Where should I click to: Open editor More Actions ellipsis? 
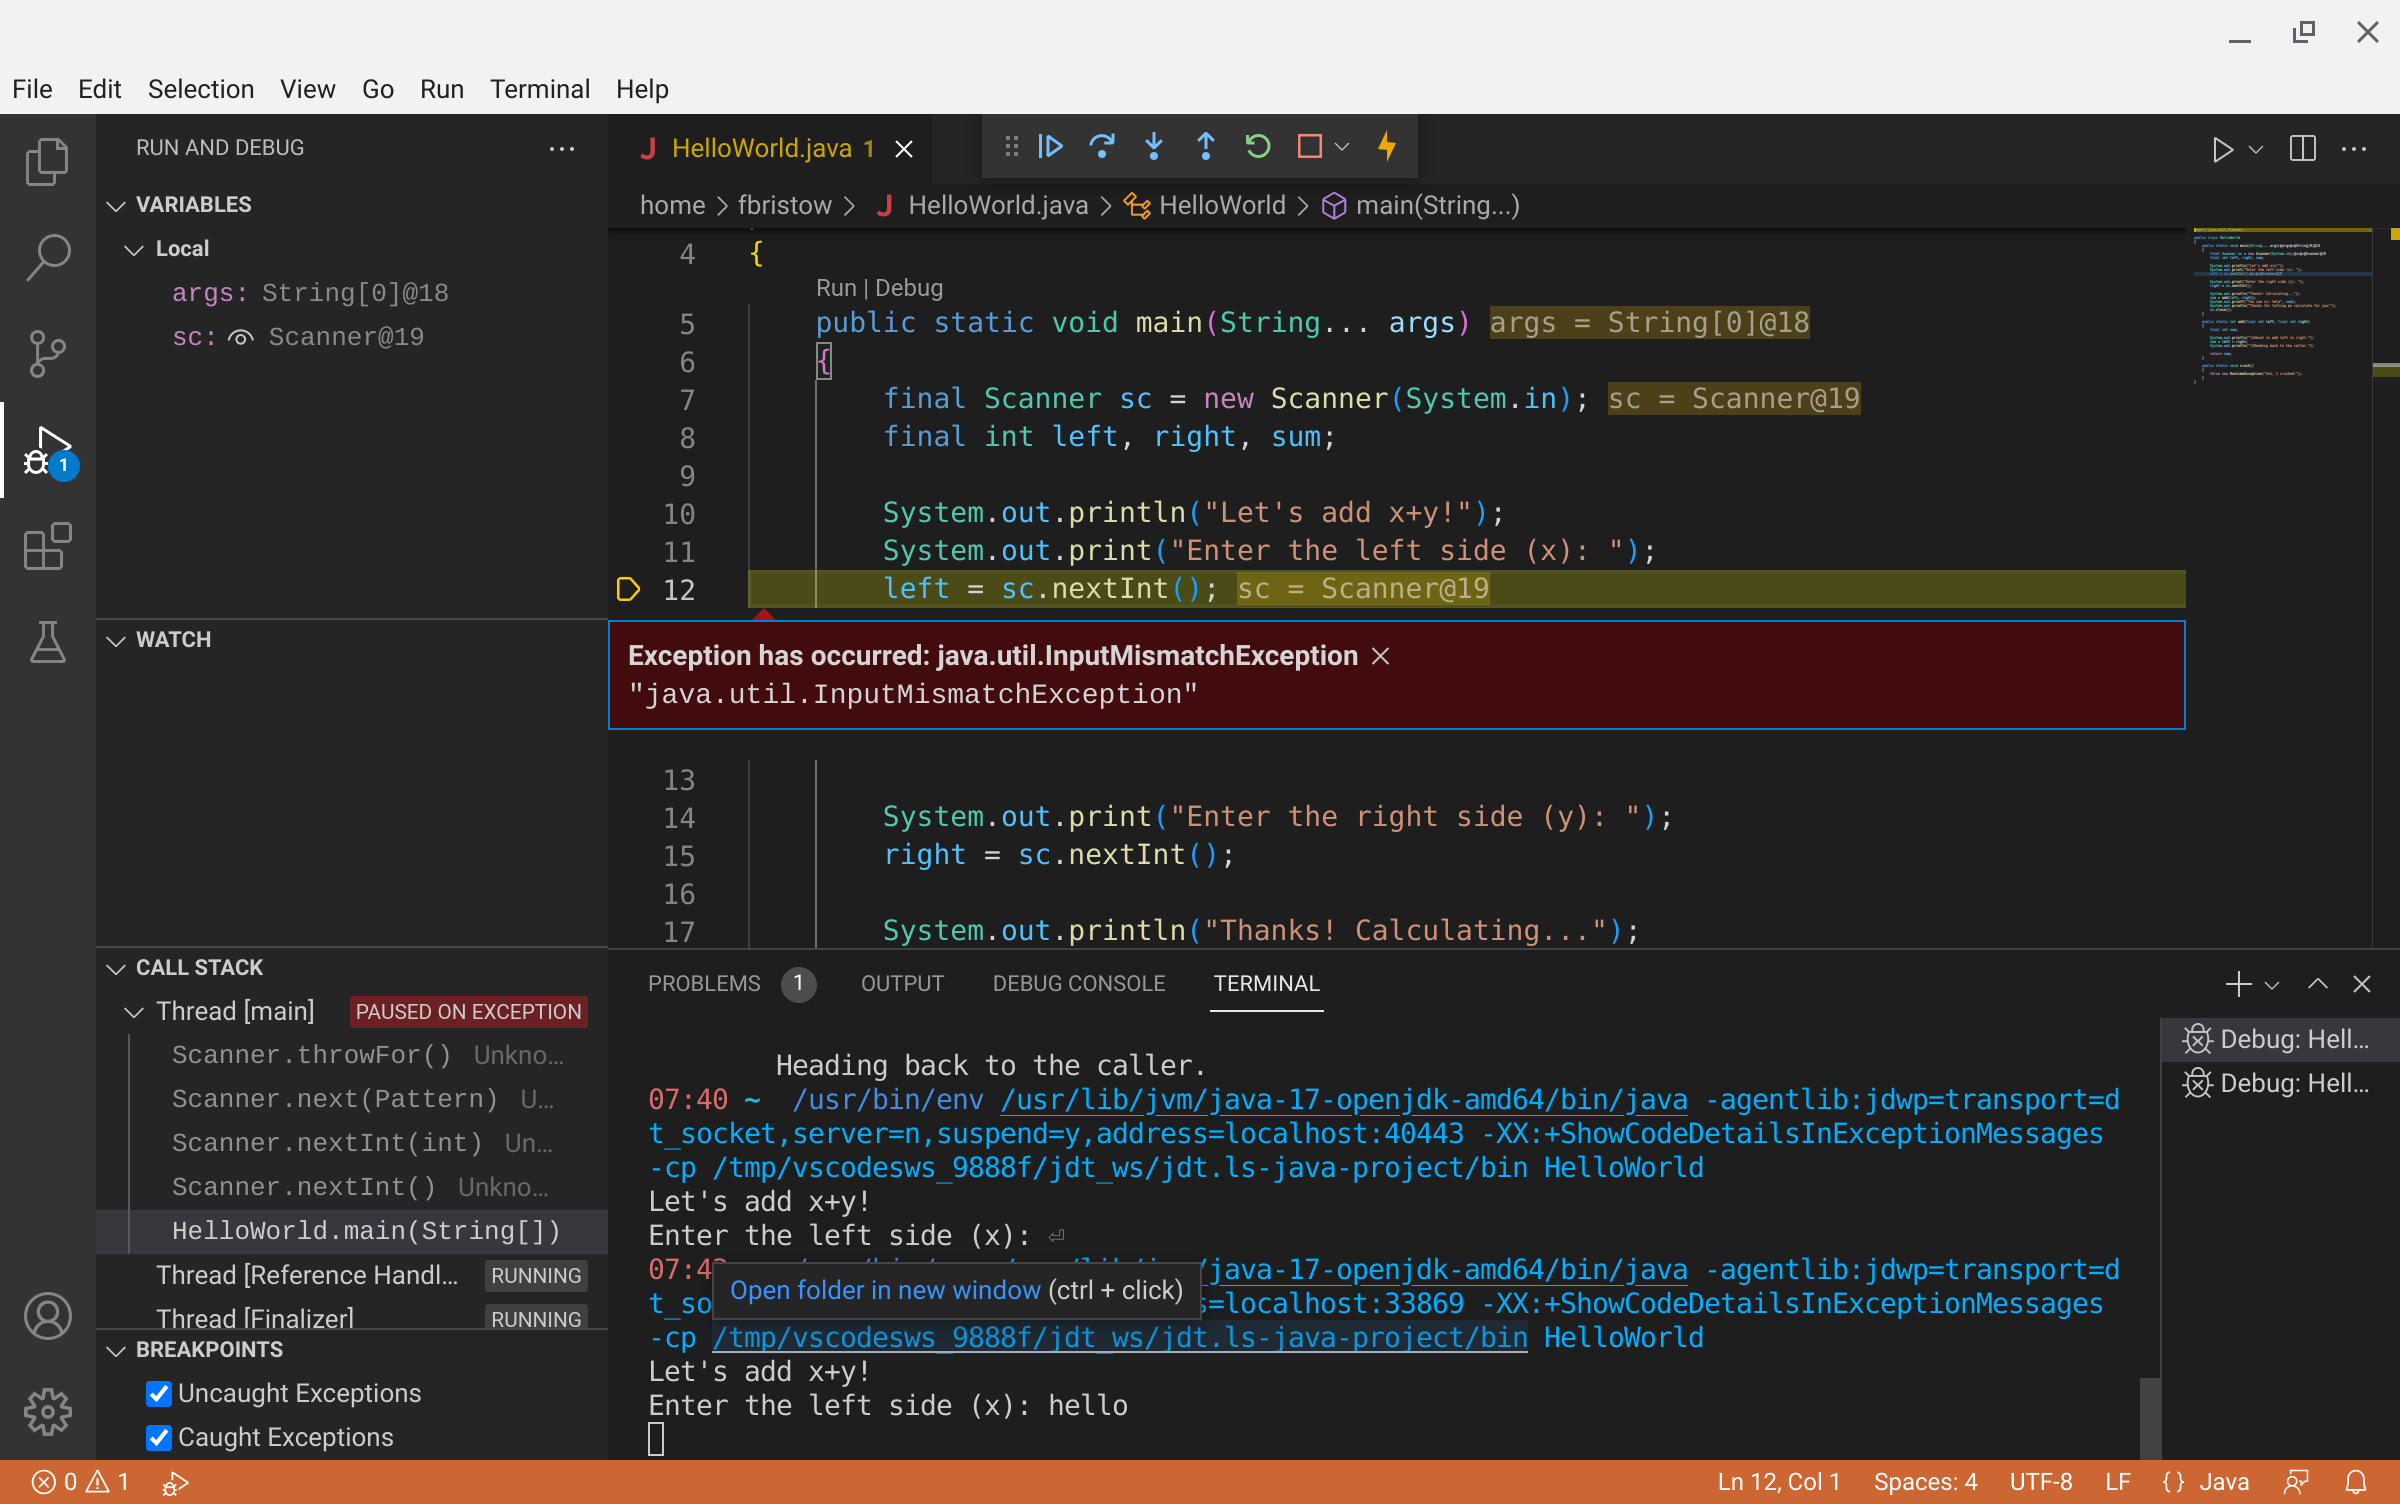pyautogui.click(x=2354, y=149)
